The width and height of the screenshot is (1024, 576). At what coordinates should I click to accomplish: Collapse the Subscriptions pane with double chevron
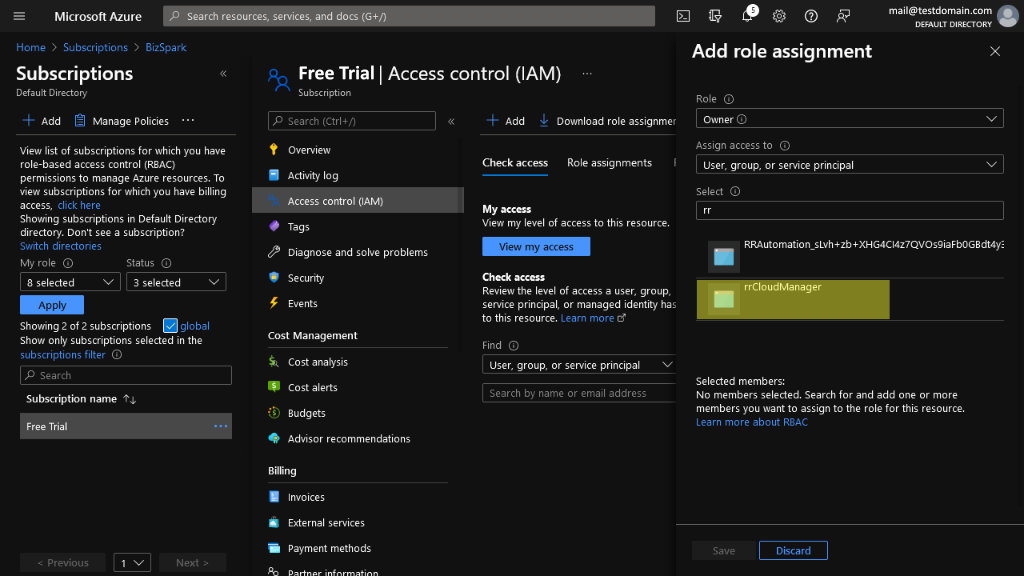[223, 74]
